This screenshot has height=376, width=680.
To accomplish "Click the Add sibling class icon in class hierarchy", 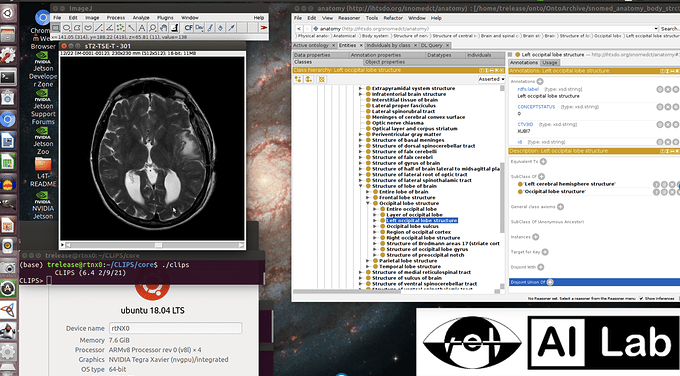I will point(308,79).
